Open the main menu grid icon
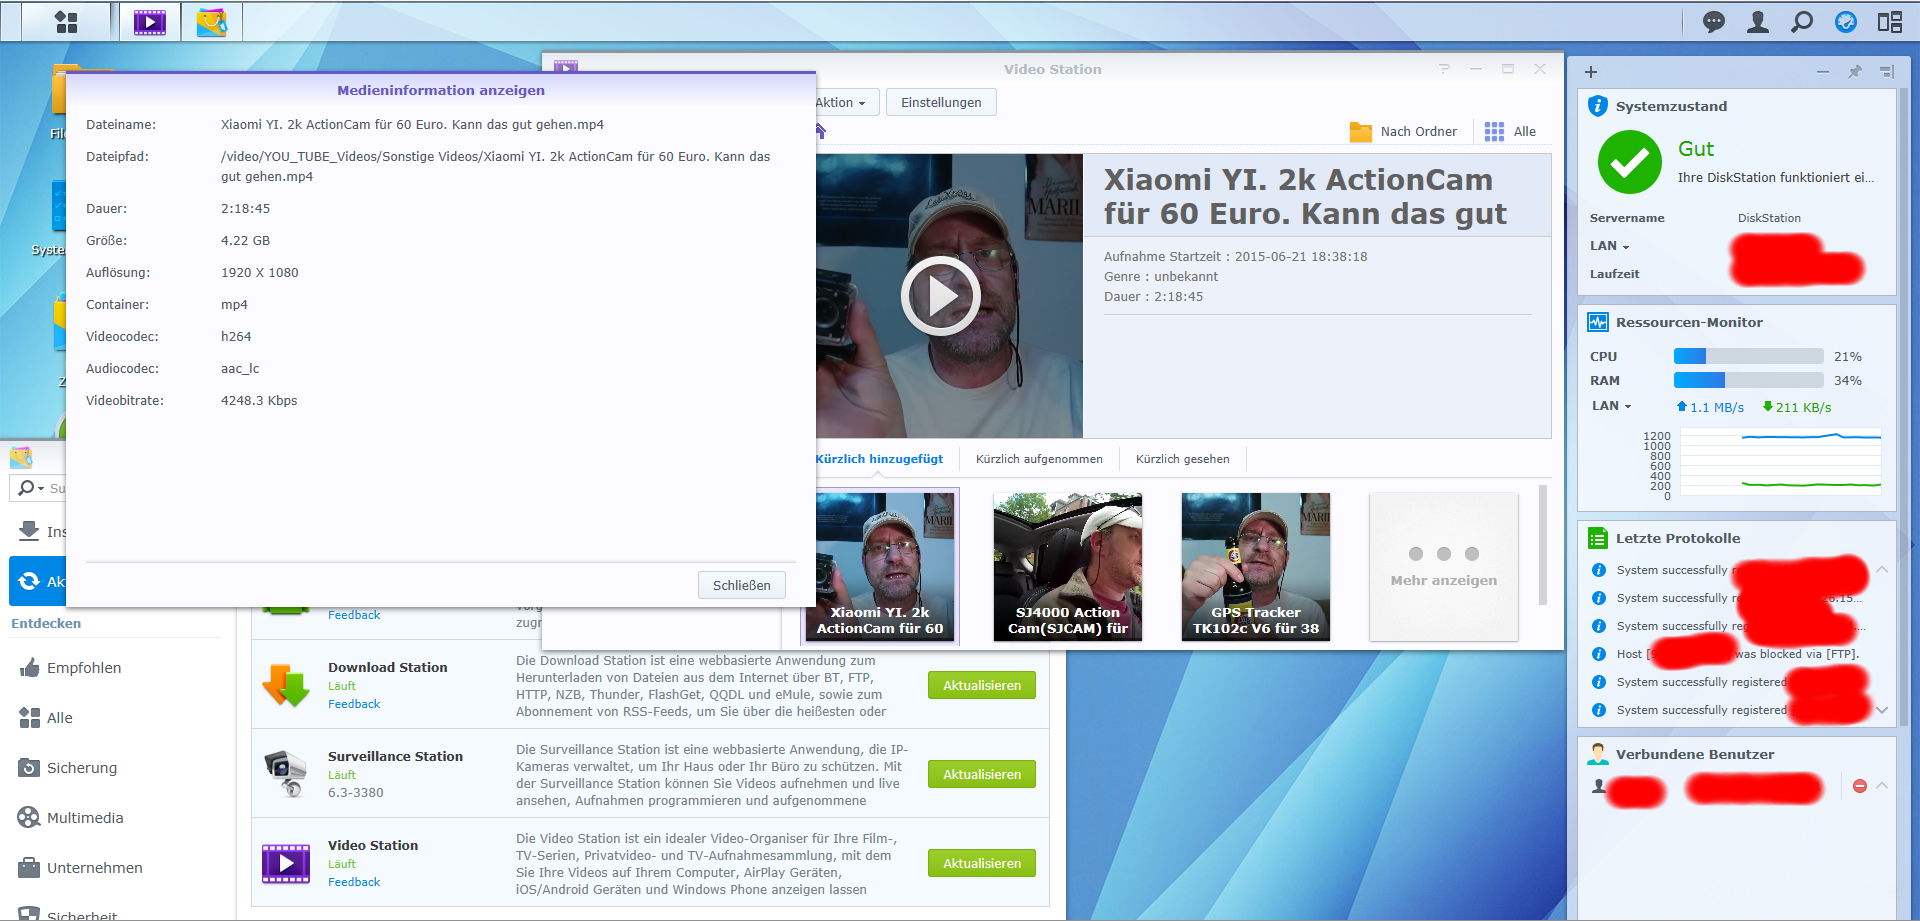 click(66, 22)
